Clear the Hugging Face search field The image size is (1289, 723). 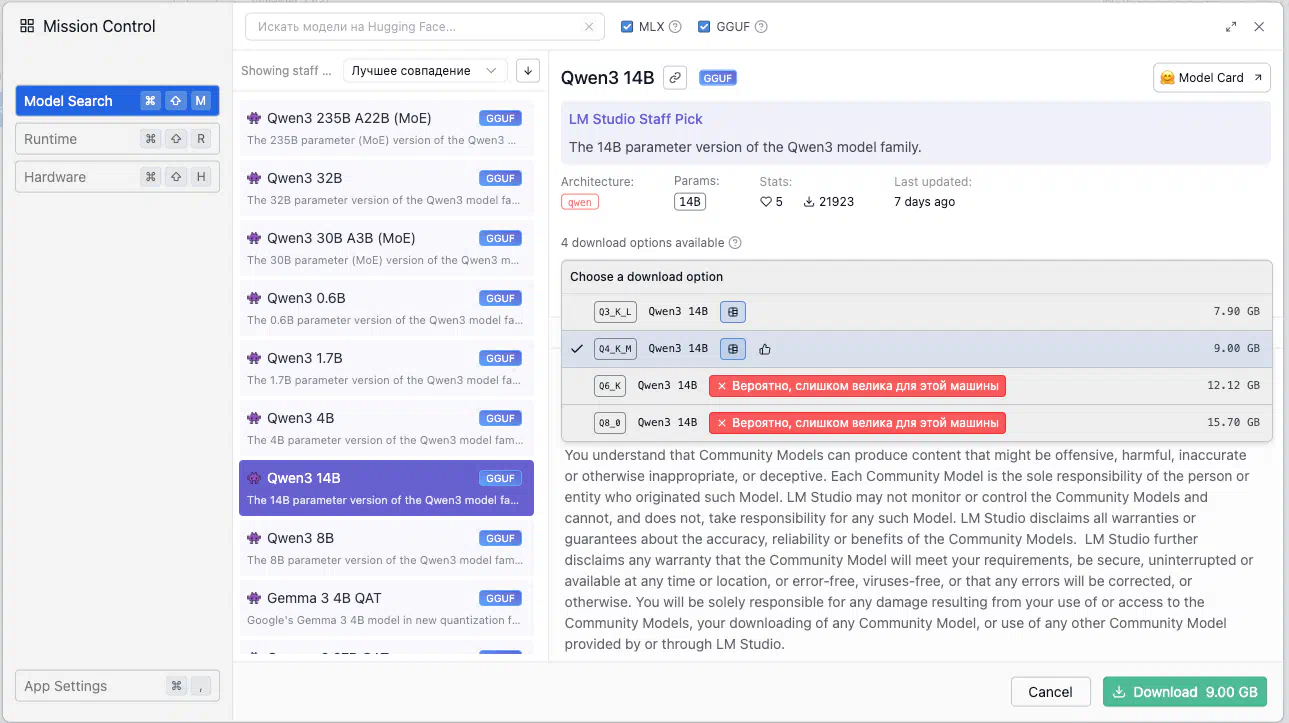589,27
